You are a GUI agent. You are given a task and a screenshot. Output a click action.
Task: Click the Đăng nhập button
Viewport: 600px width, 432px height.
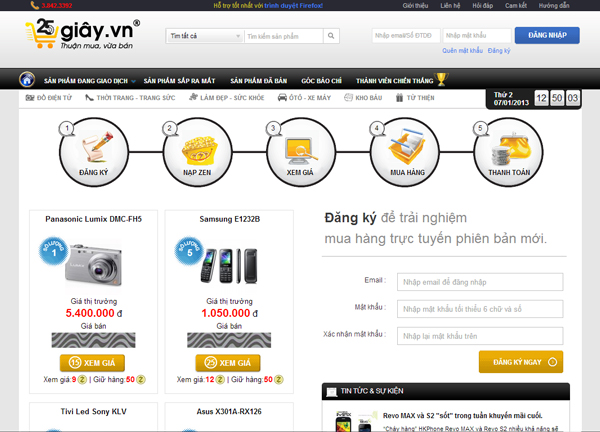(x=547, y=35)
